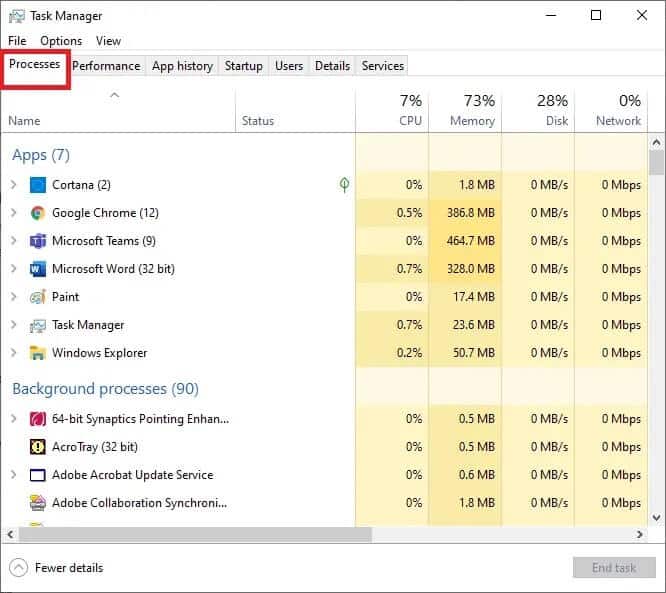
Task: Click the Task Manager title bar icon
Action: point(17,16)
